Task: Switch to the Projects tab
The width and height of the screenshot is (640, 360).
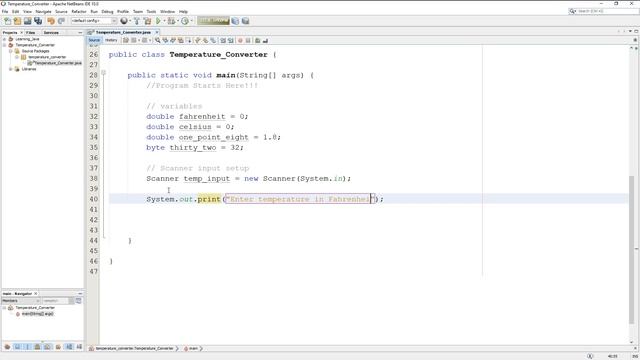Action: (10, 32)
